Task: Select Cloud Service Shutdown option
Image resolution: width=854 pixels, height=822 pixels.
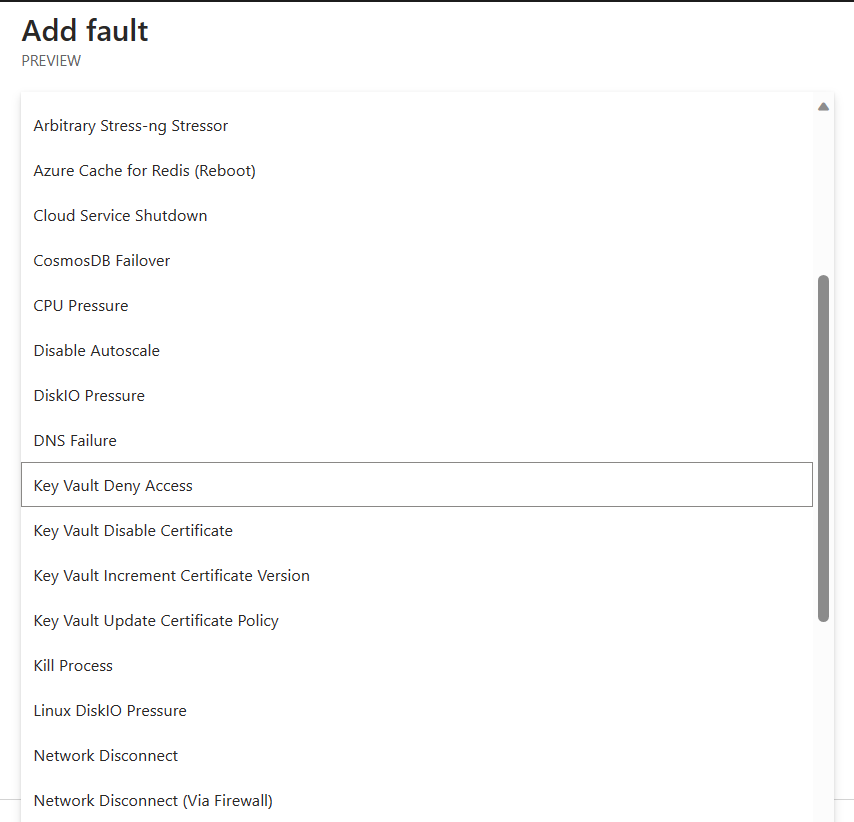Action: [120, 216]
